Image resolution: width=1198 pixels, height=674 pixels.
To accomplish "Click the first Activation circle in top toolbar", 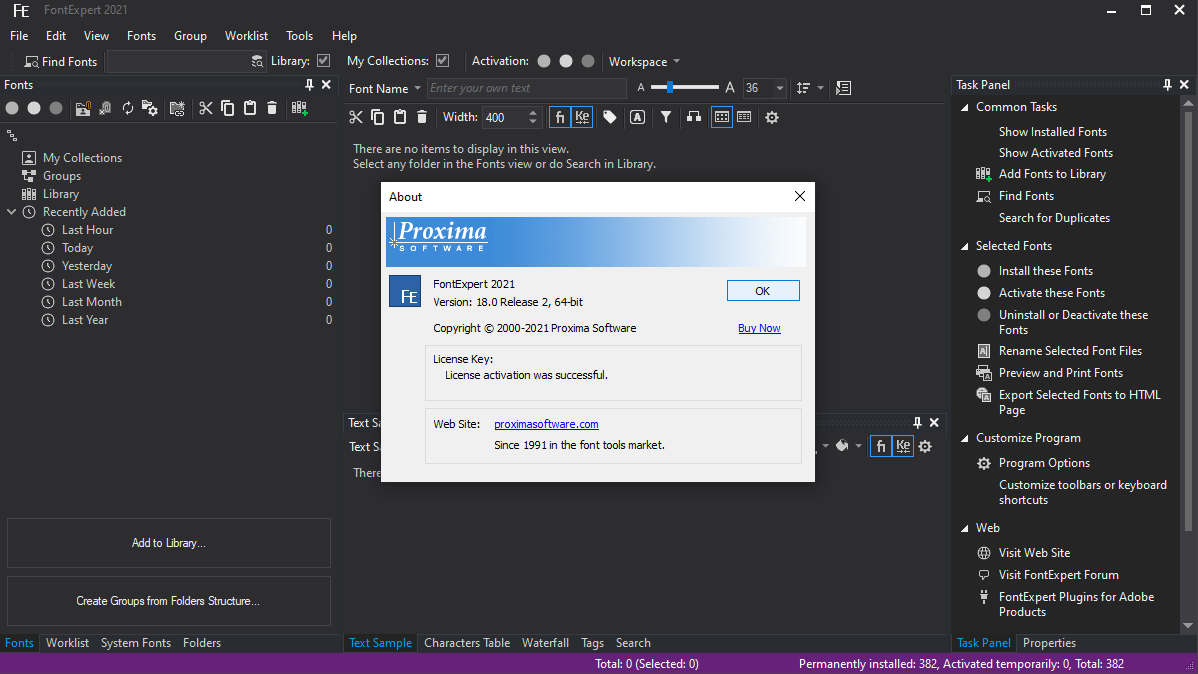I will pyautogui.click(x=544, y=61).
